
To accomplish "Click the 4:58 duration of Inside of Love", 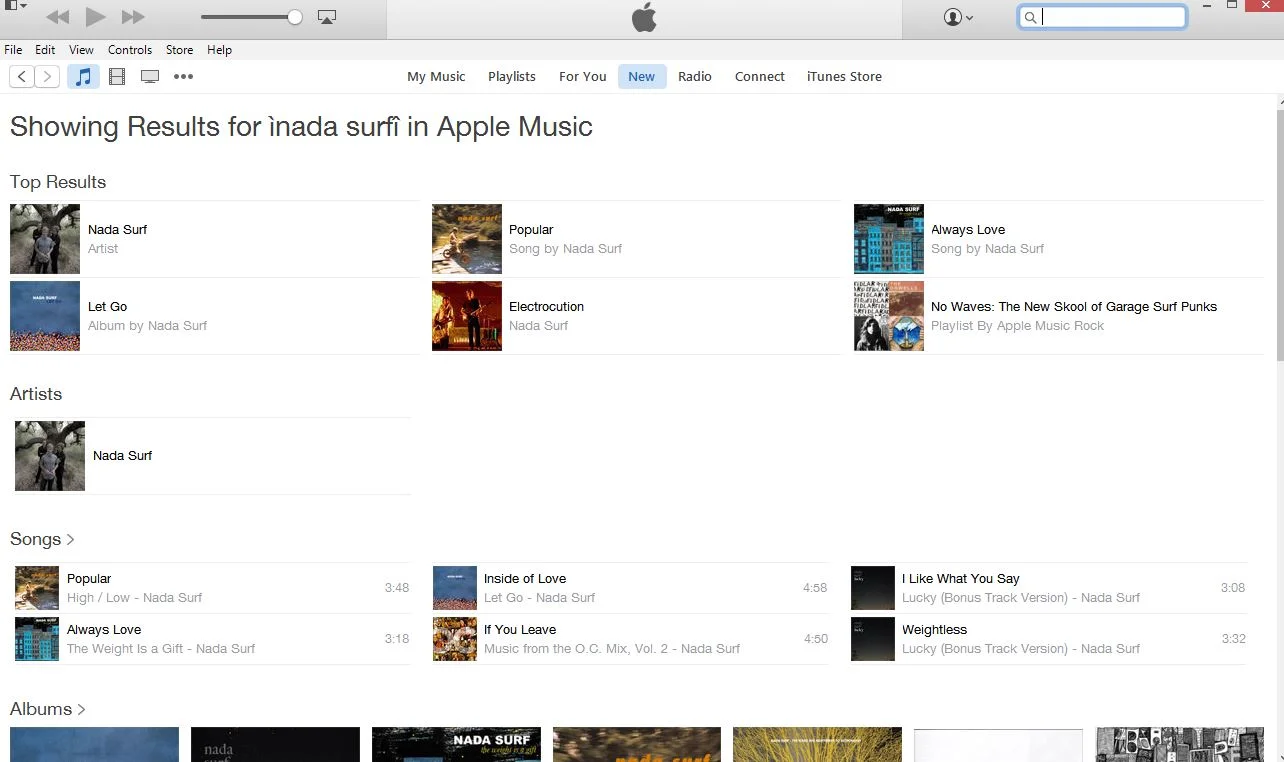I will [815, 588].
